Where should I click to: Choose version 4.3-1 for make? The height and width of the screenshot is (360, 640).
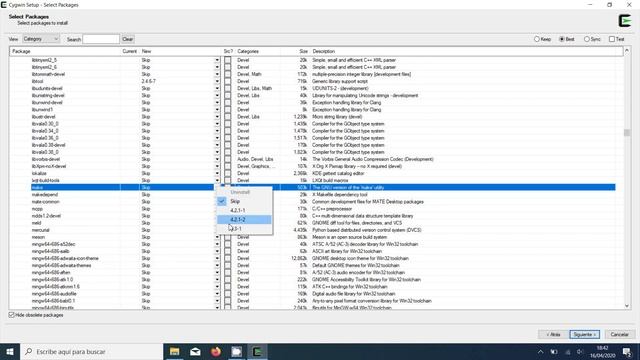click(244, 229)
